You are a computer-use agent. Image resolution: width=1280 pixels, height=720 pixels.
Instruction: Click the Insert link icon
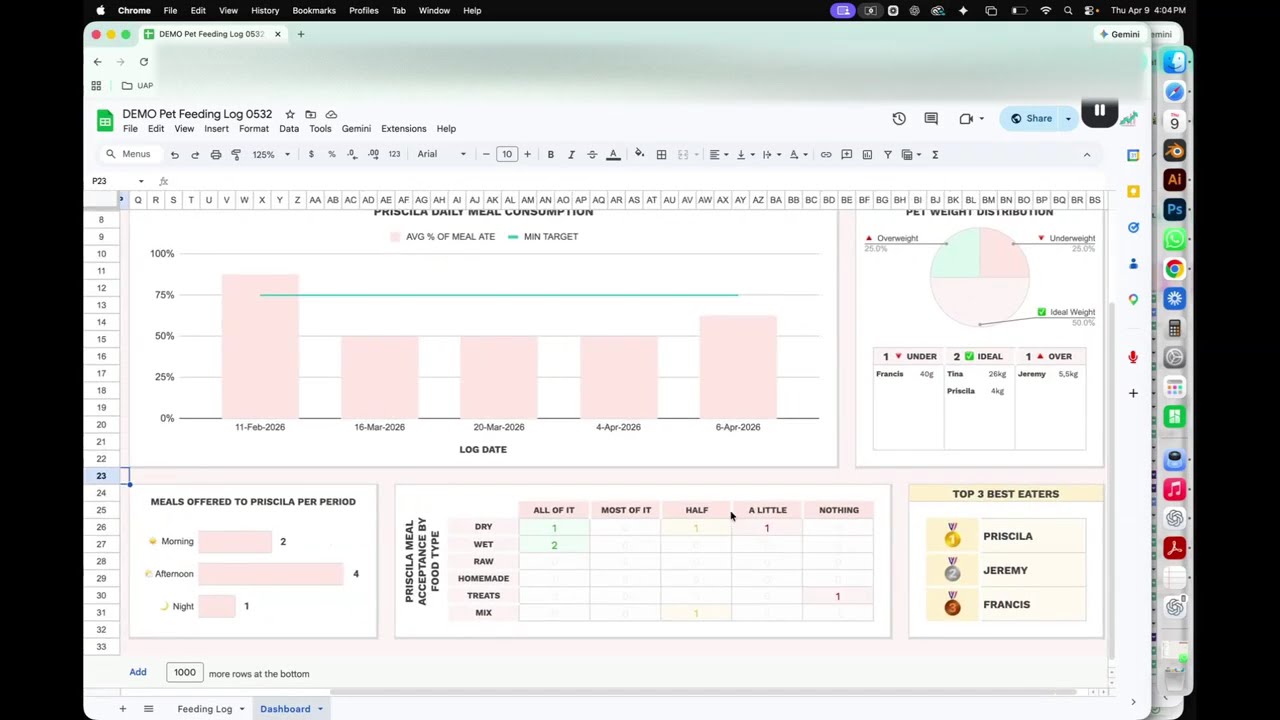(x=826, y=155)
